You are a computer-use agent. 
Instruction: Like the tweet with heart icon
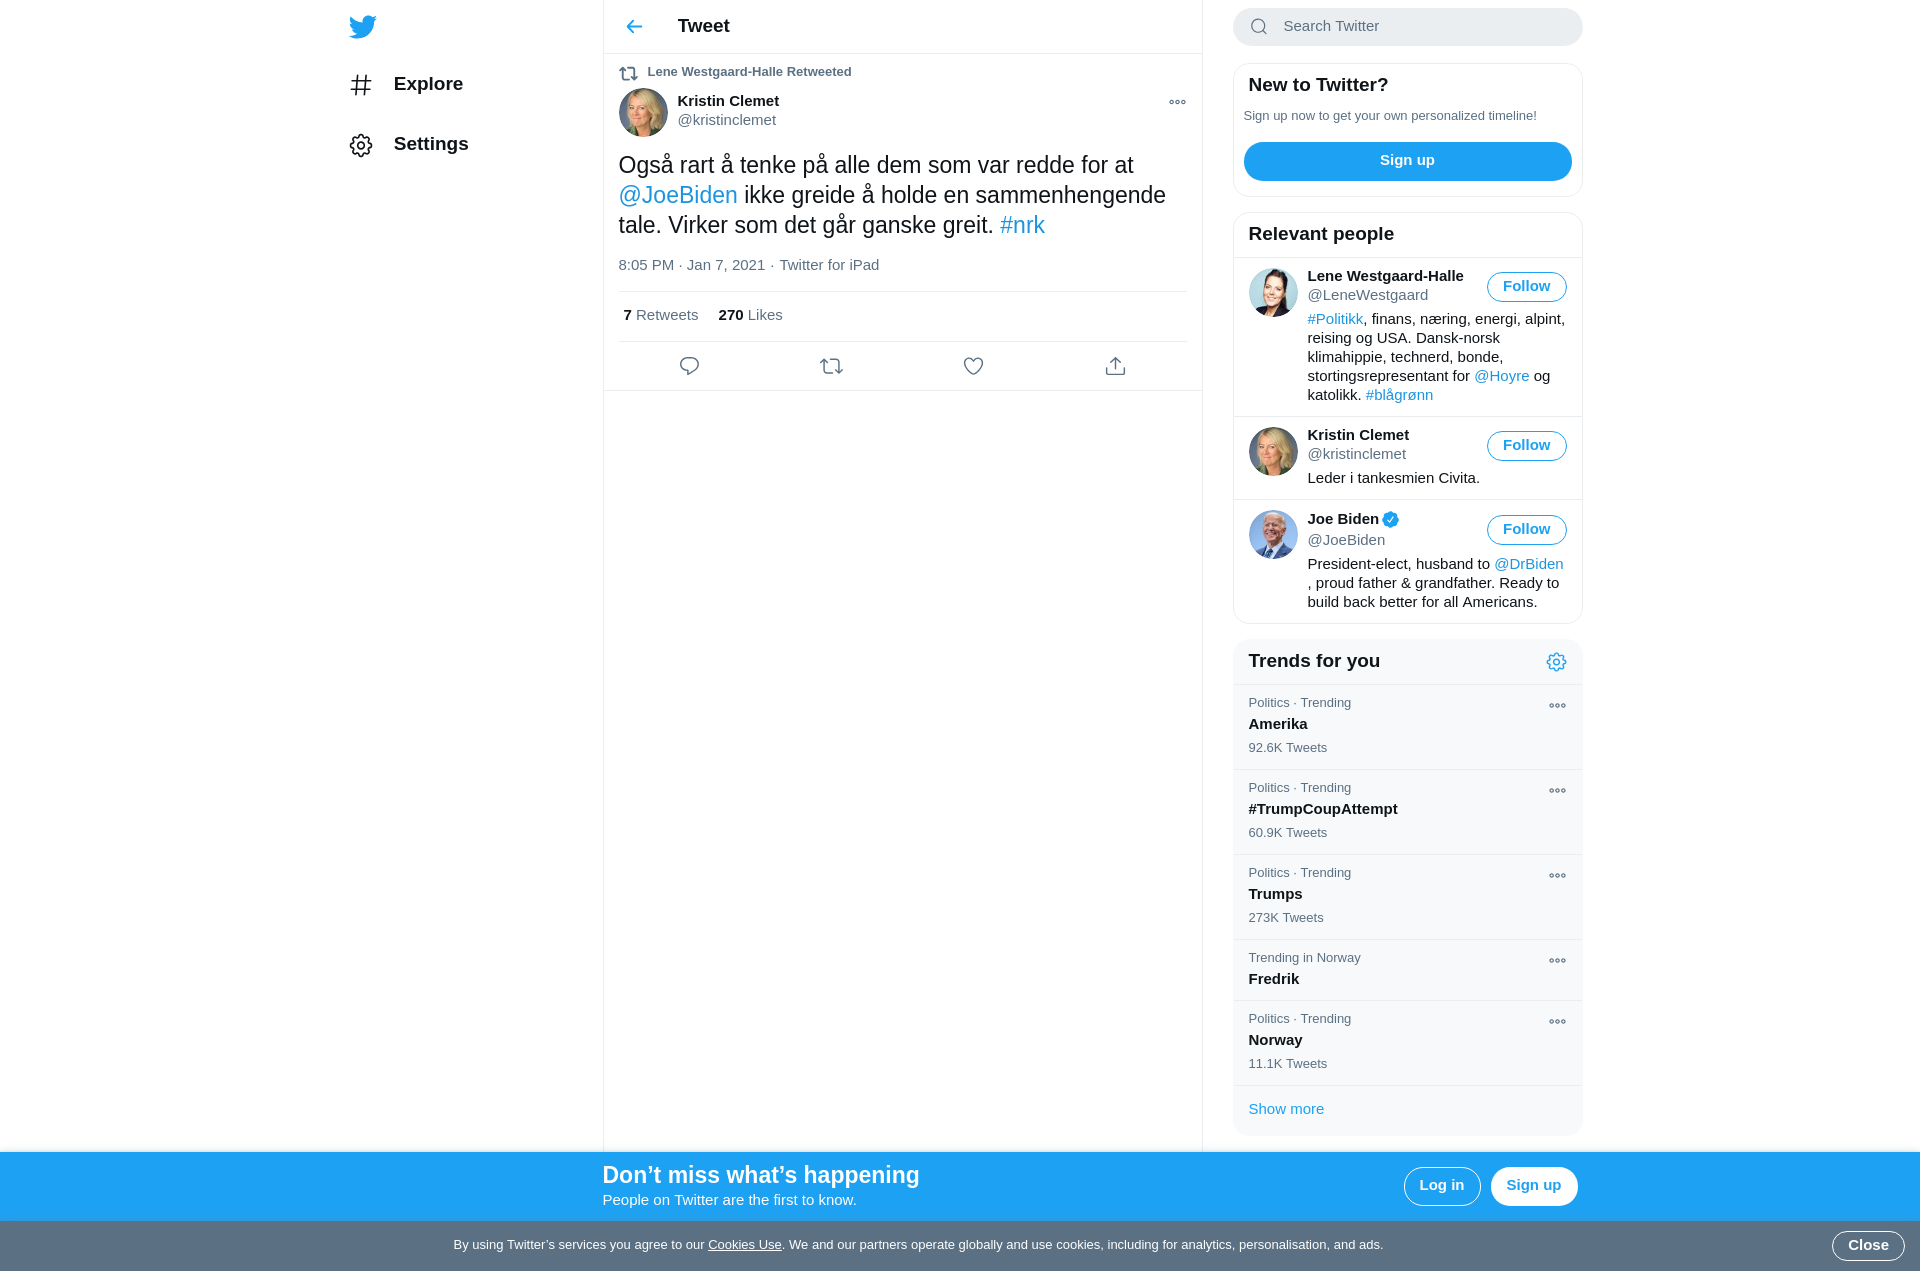[x=973, y=366]
